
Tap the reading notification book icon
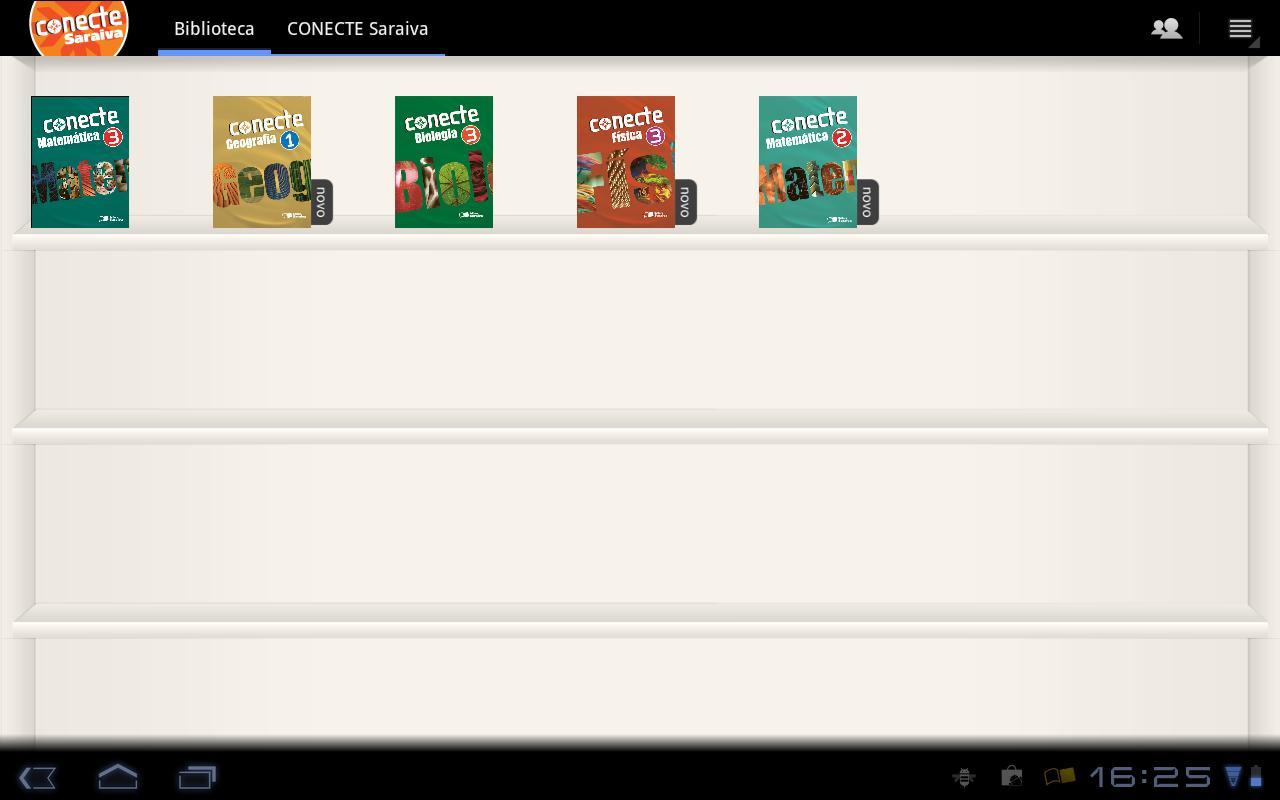1061,776
